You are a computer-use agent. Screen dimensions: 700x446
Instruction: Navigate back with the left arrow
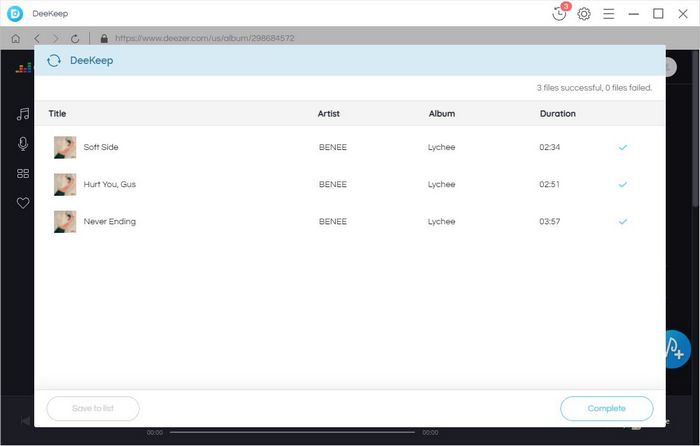pos(37,38)
